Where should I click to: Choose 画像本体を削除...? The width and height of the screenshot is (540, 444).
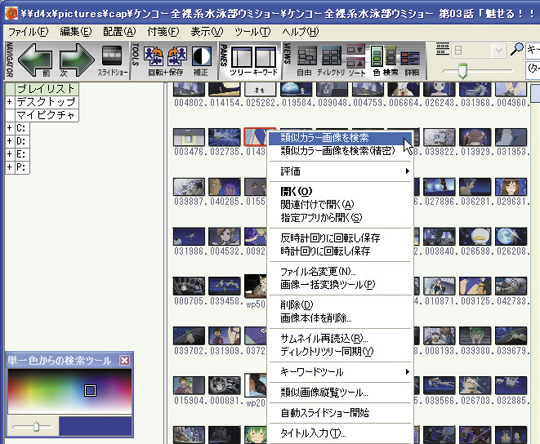(x=340, y=318)
